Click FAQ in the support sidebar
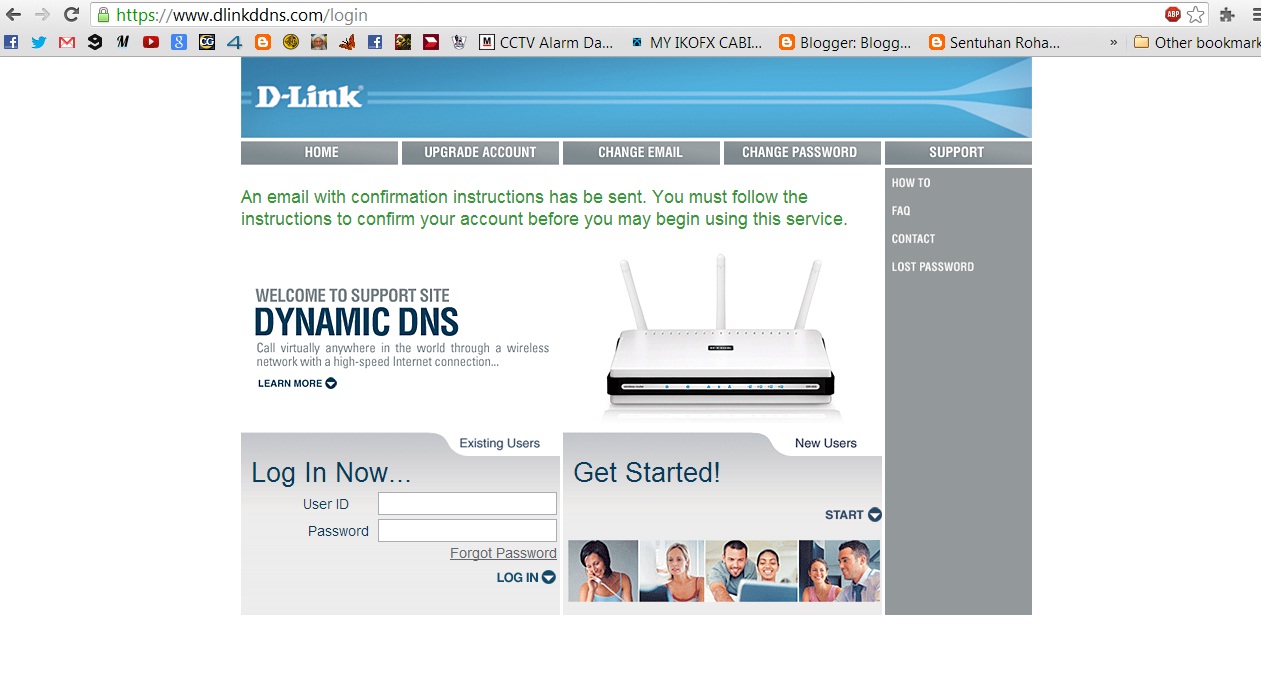The image size is (1261, 698). (901, 211)
